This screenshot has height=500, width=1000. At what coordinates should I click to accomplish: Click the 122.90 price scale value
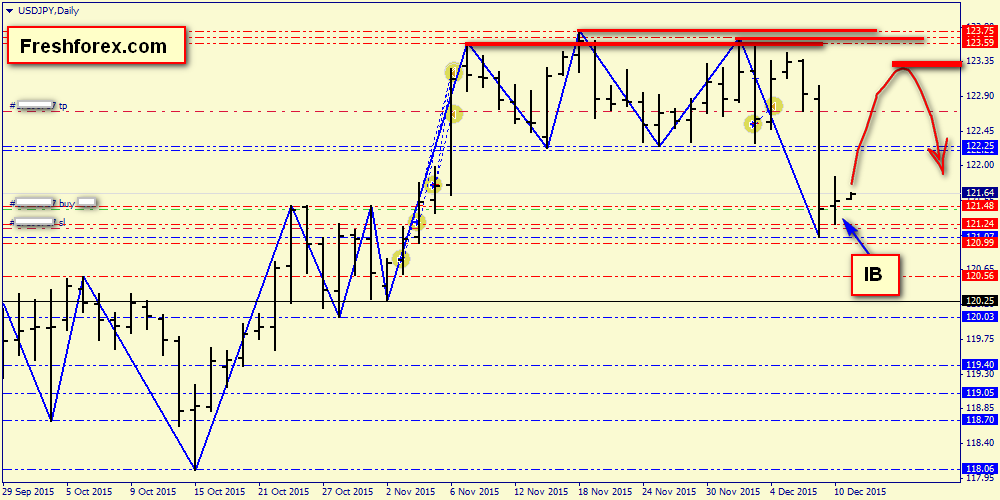point(980,96)
